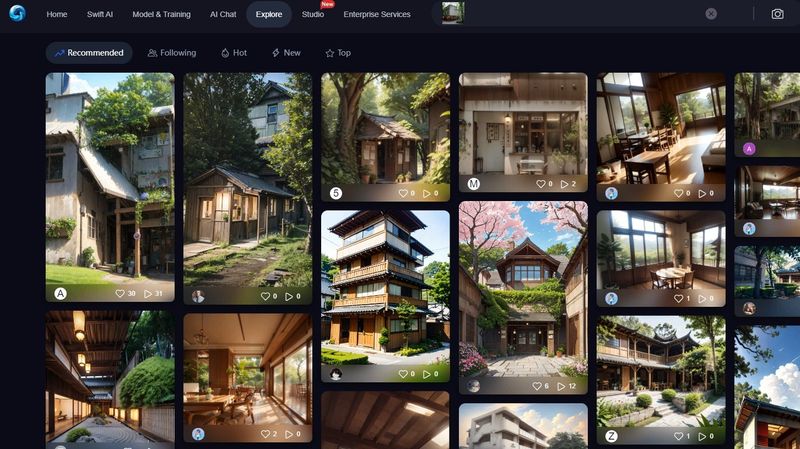Open the camera image search icon
The image size is (800, 449).
(777, 14)
